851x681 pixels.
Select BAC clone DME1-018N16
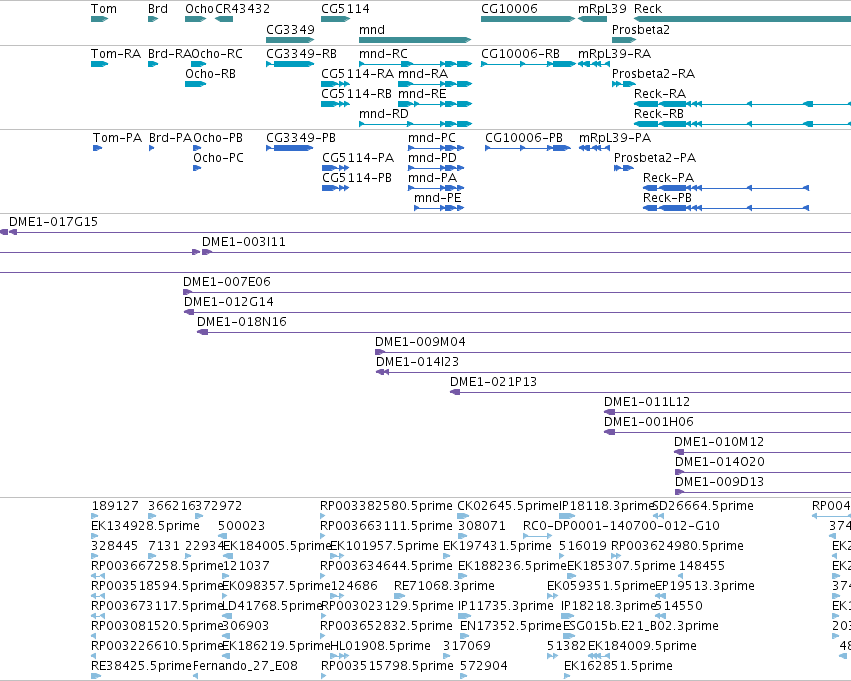coord(524,333)
